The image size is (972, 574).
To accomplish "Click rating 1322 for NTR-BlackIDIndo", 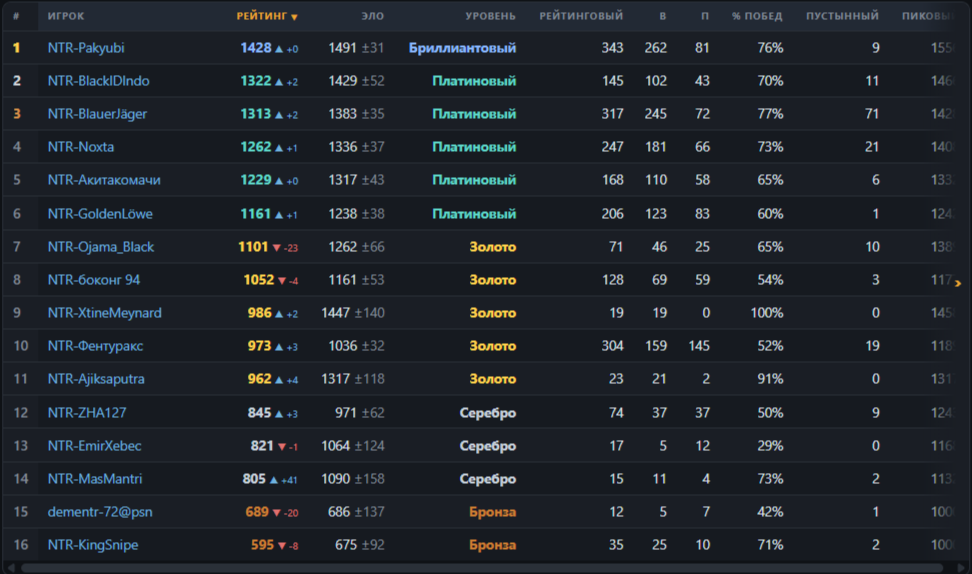I will pos(255,81).
